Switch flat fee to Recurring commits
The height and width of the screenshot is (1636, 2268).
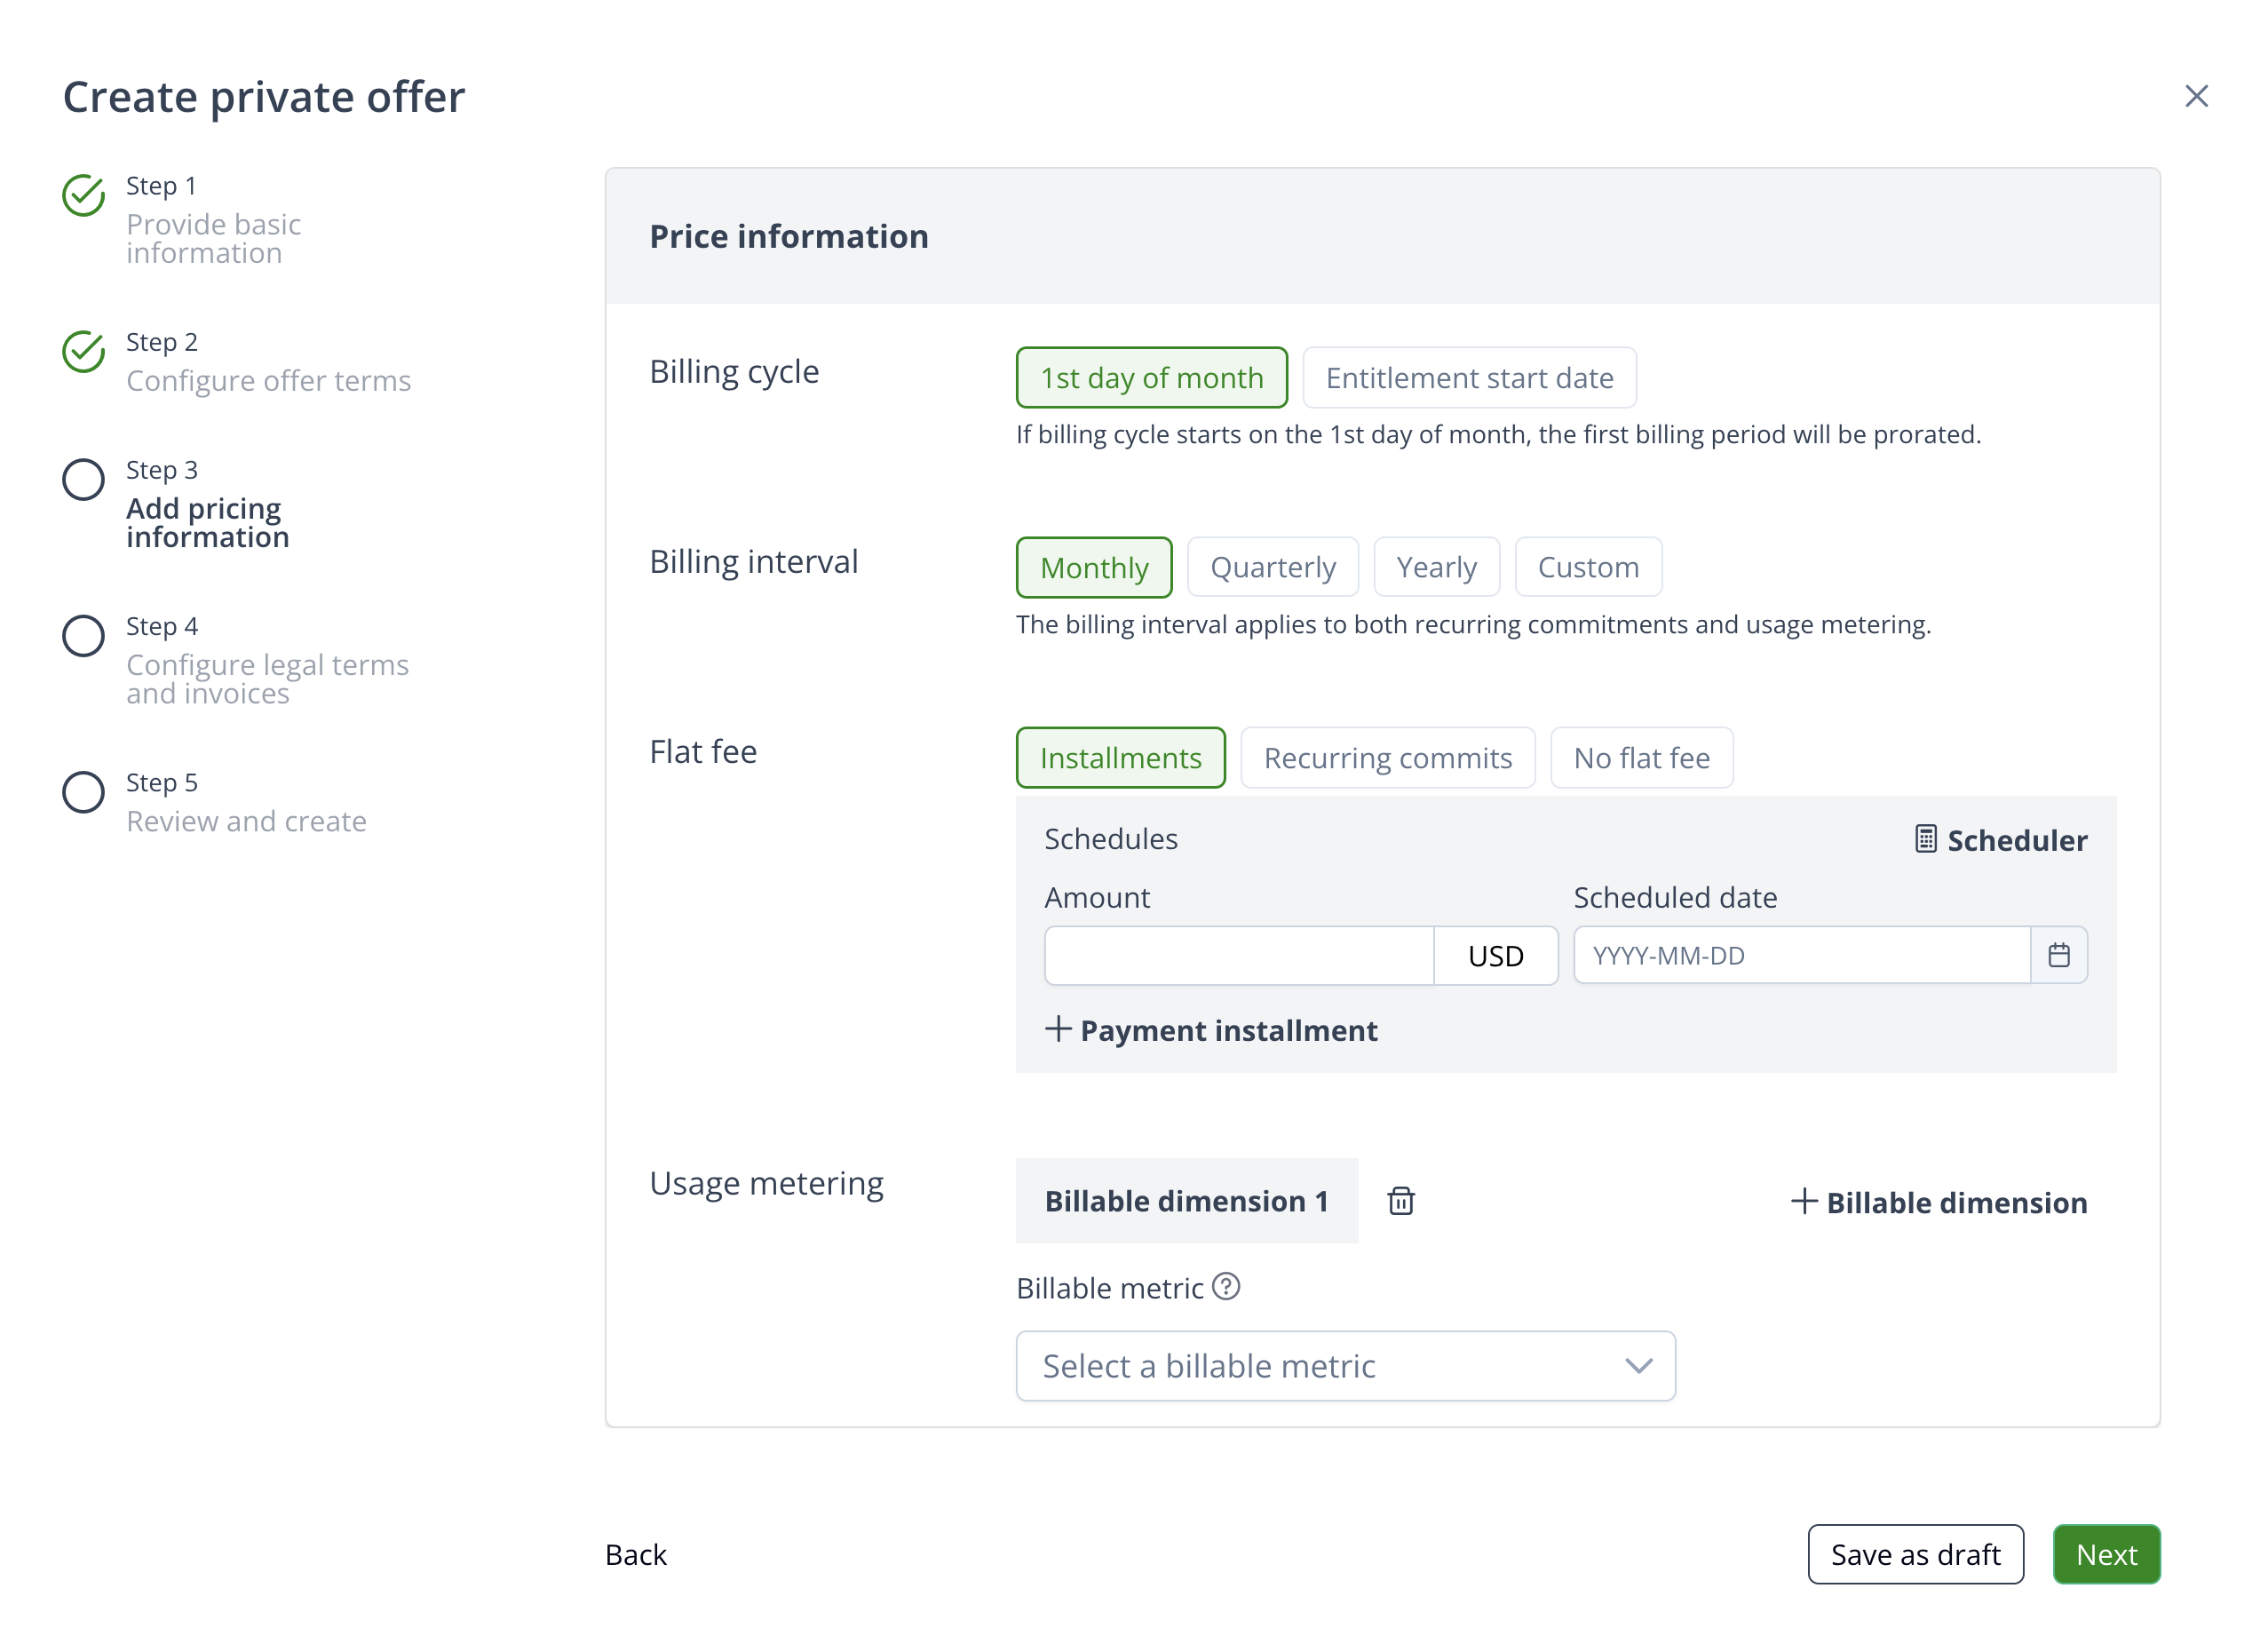pos(1387,758)
